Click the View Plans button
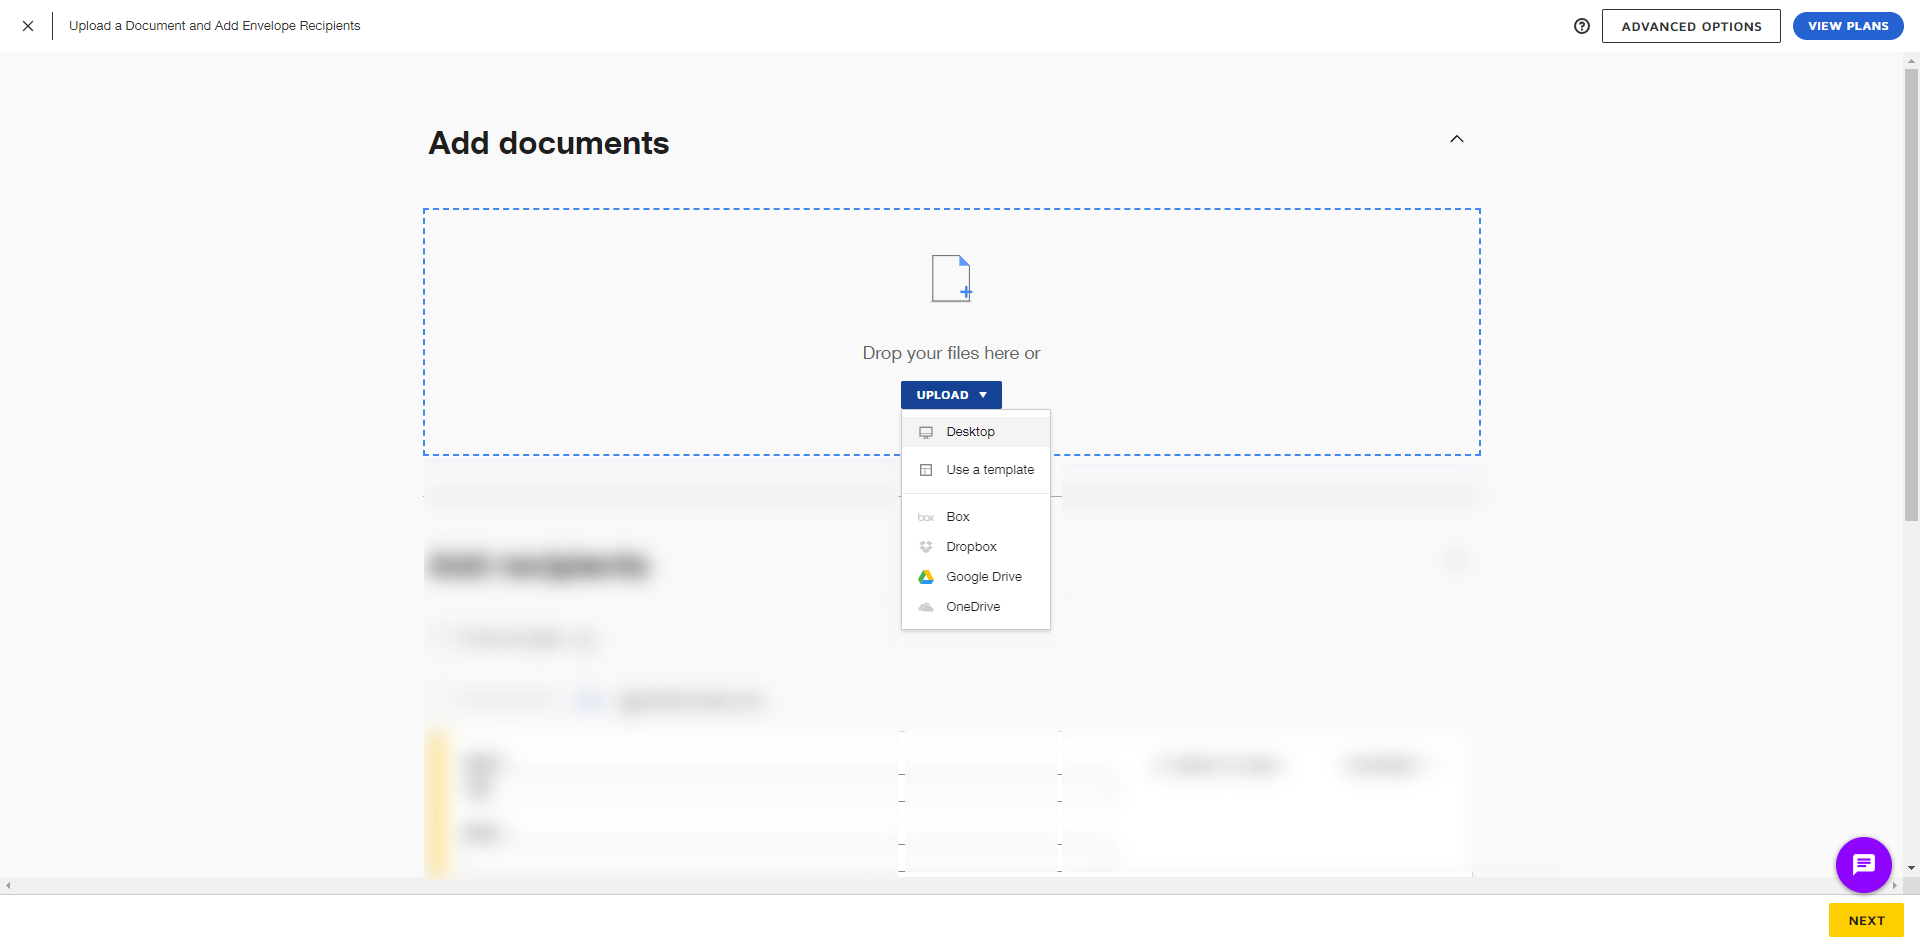The width and height of the screenshot is (1920, 945). [x=1848, y=26]
